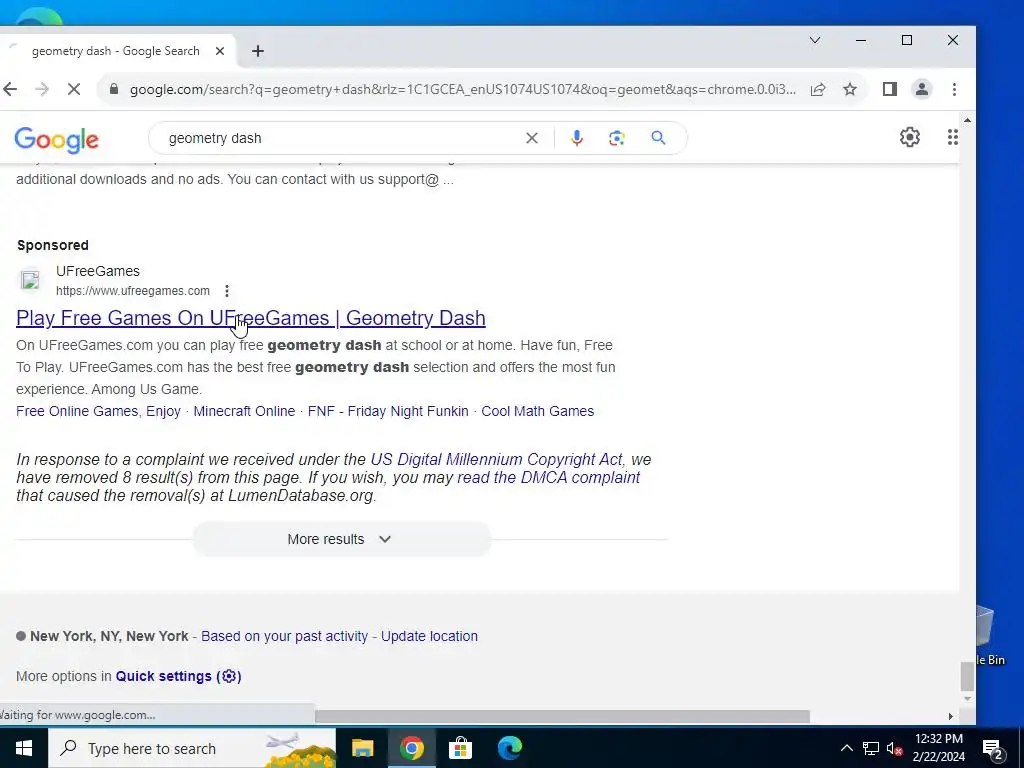Click the UFreeGames favicon

coord(30,280)
